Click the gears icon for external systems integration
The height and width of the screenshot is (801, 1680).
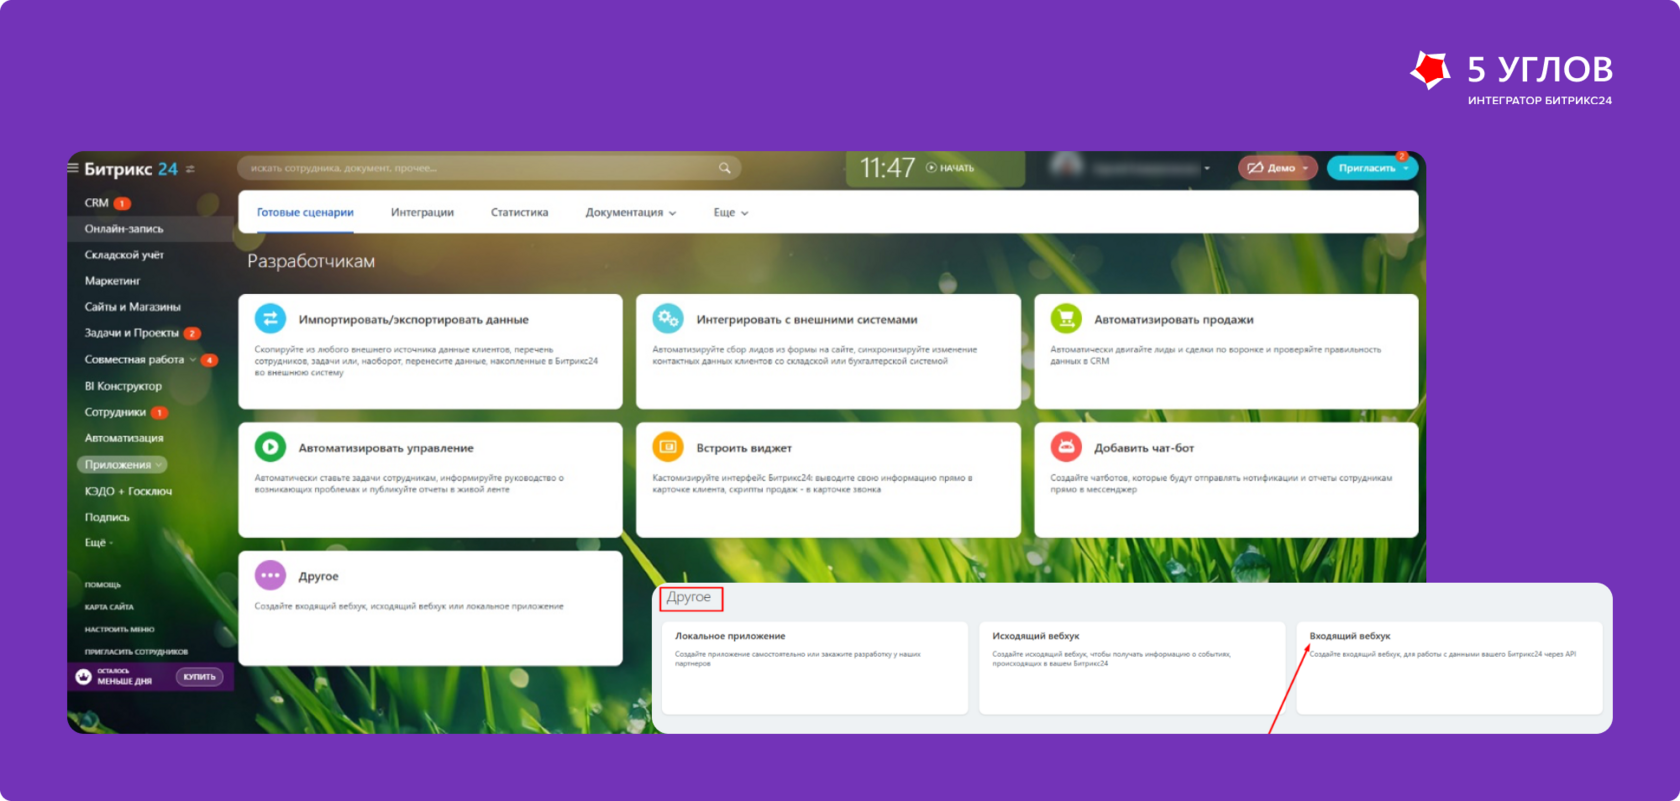(668, 319)
